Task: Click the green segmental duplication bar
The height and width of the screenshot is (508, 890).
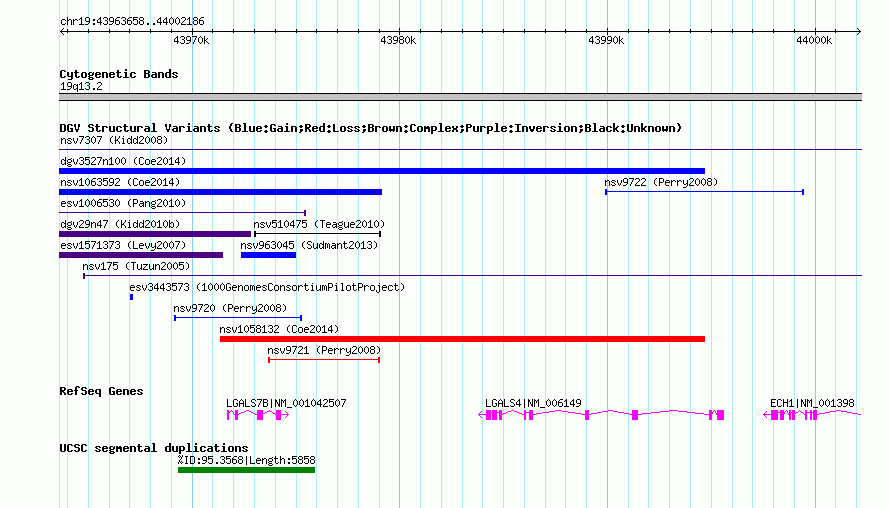Action: pos(246,470)
